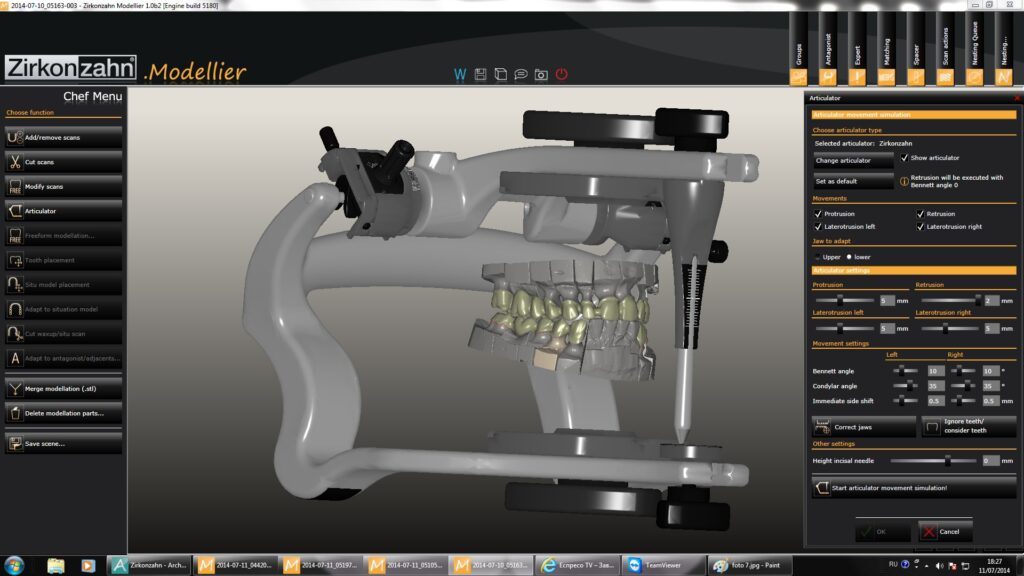Click the Modify scans FREE icon
The image size is (1024, 576).
point(15,186)
